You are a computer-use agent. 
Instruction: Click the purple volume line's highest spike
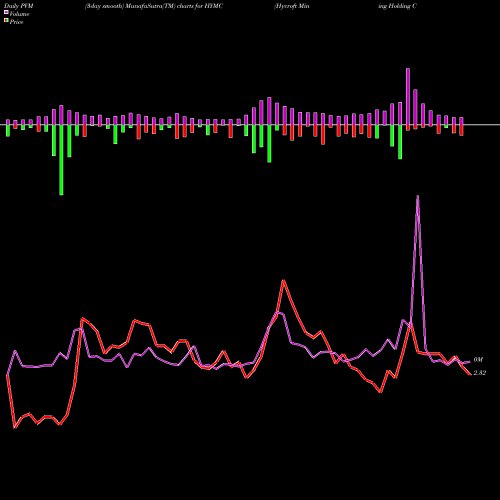pos(418,197)
